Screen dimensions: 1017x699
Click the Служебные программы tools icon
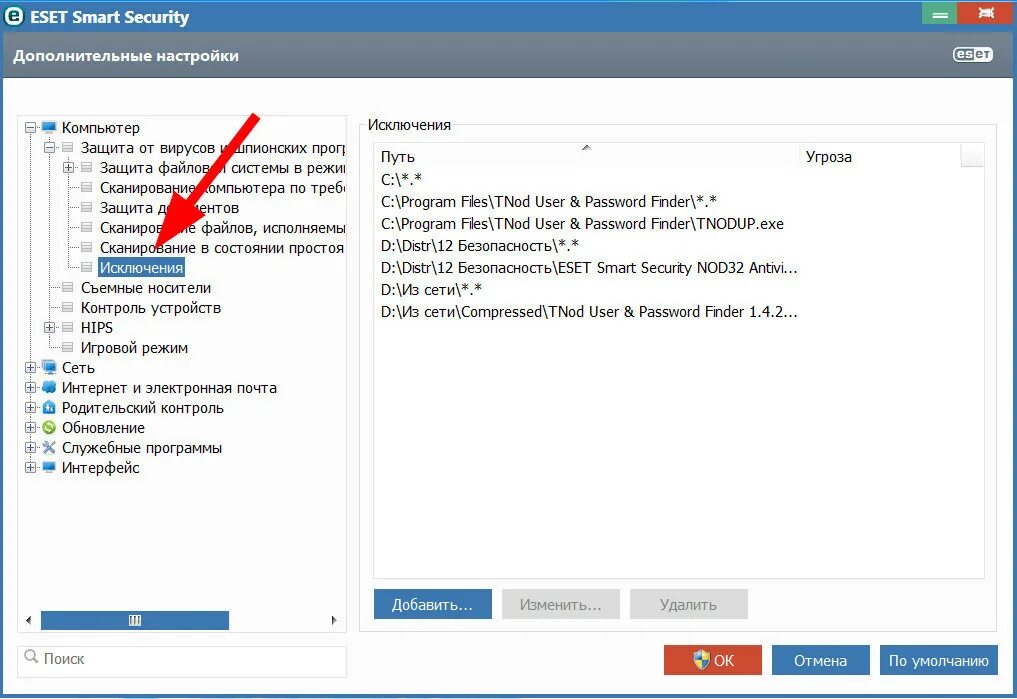point(49,447)
